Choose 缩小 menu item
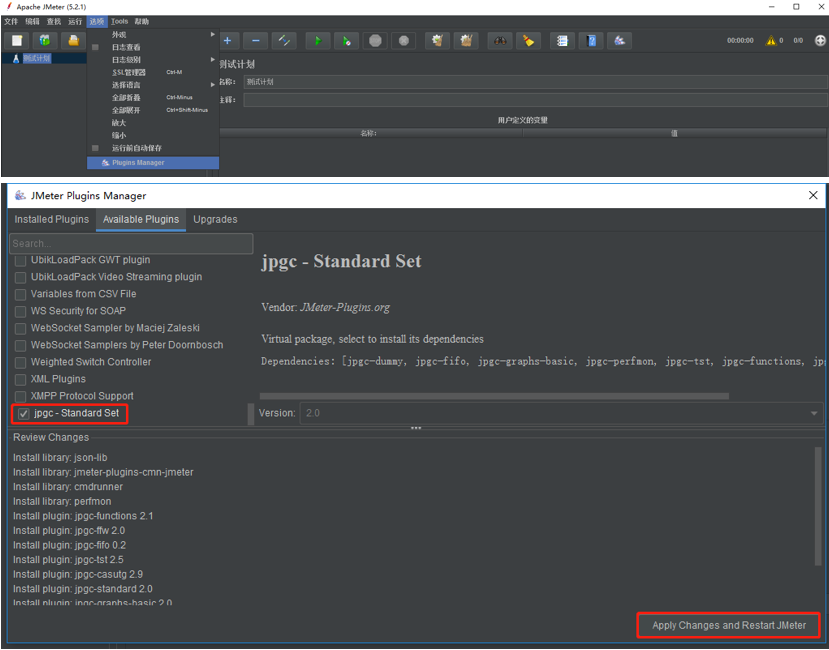 (153, 135)
